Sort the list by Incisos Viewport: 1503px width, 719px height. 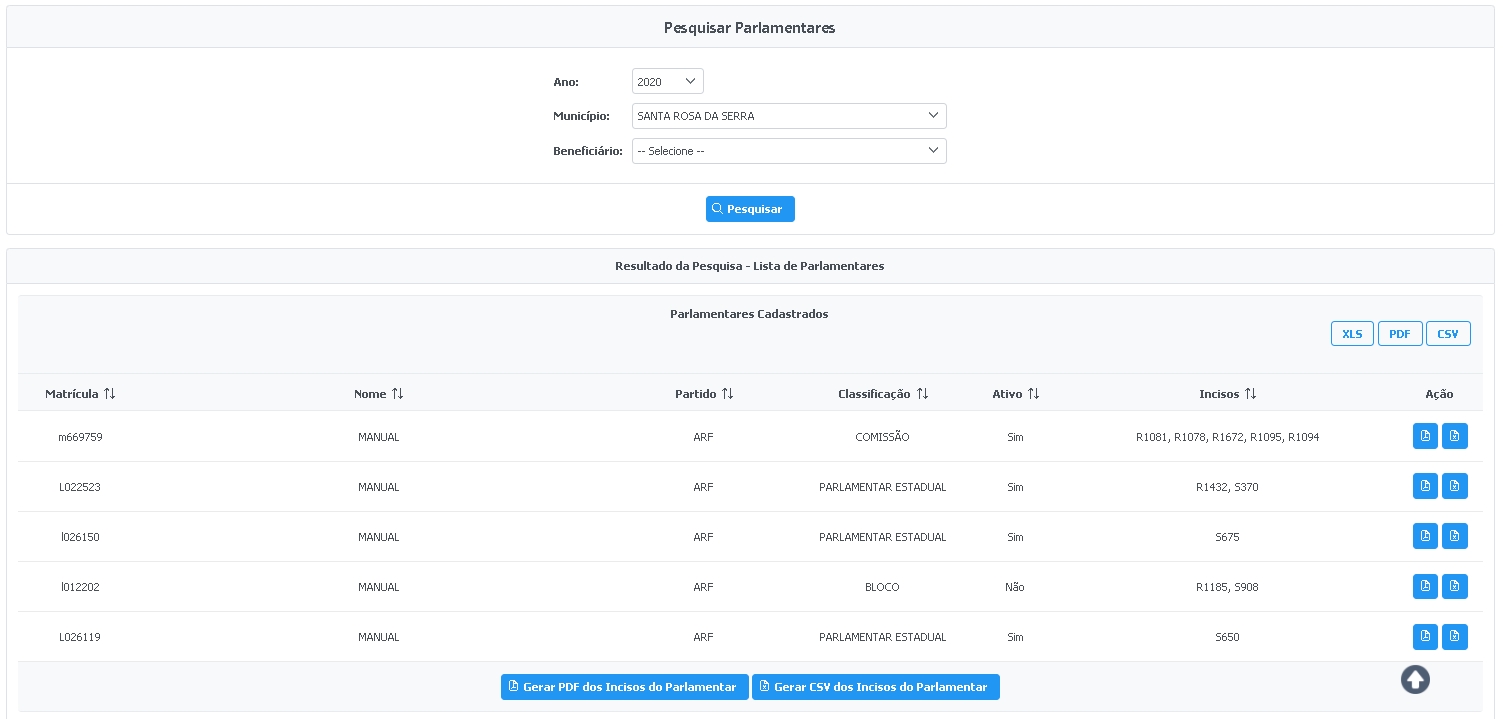coord(1250,394)
